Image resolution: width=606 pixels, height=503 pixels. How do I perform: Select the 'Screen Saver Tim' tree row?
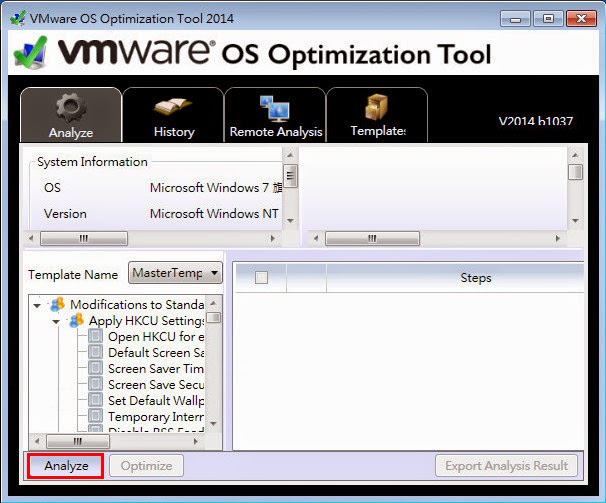click(x=156, y=368)
